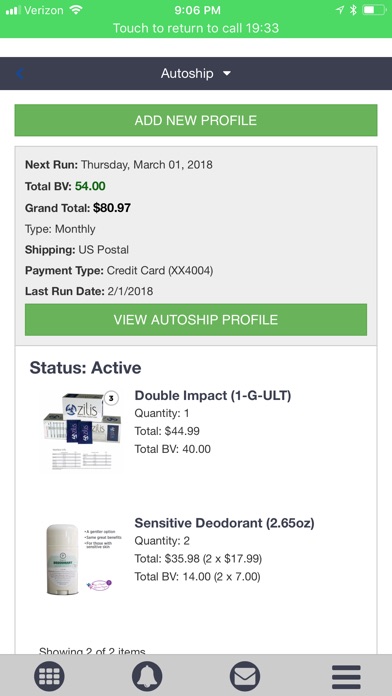This screenshot has height=696, width=392.
Task: Expand the Autoship dropdown arrow
Action: tap(227, 74)
